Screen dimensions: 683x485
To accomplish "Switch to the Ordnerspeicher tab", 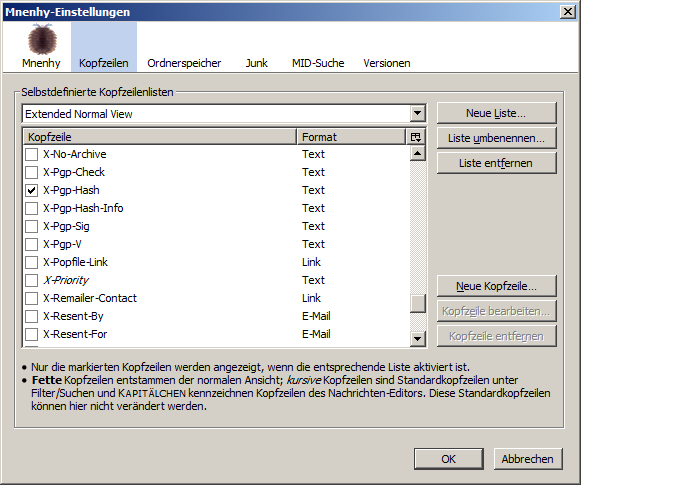I will pyautogui.click(x=177, y=63).
